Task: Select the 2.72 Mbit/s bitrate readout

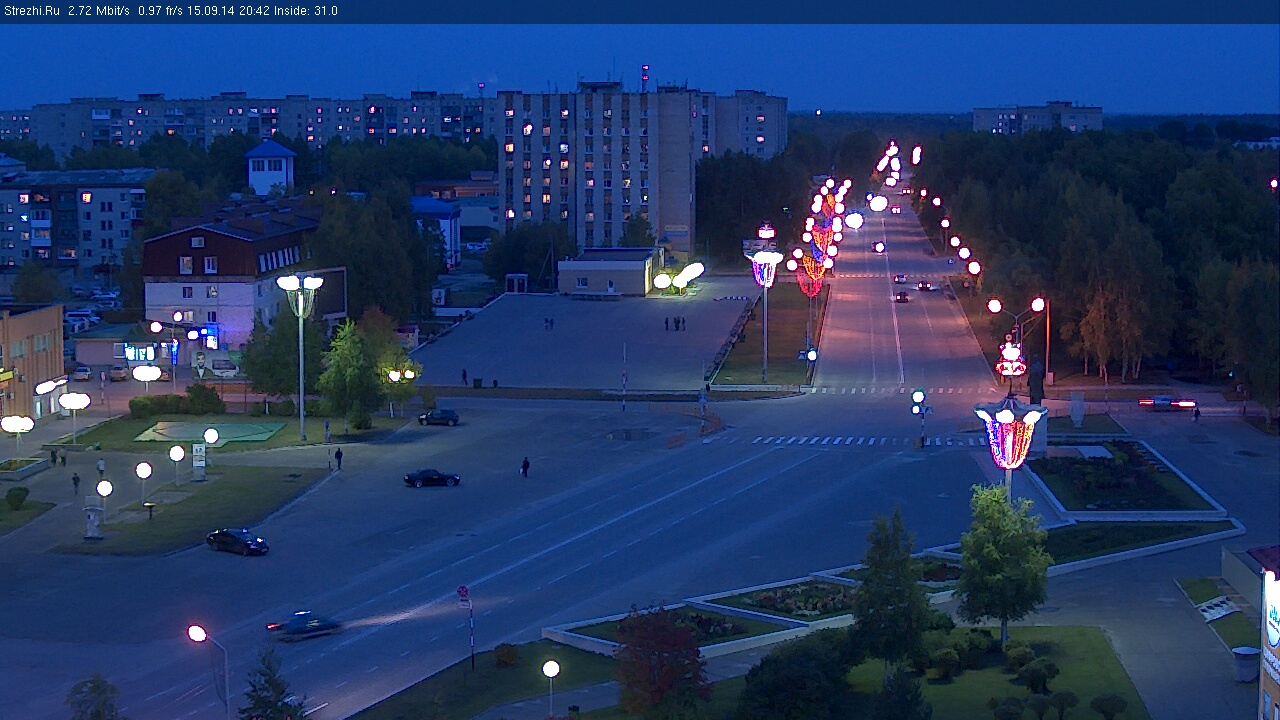Action: coord(98,11)
